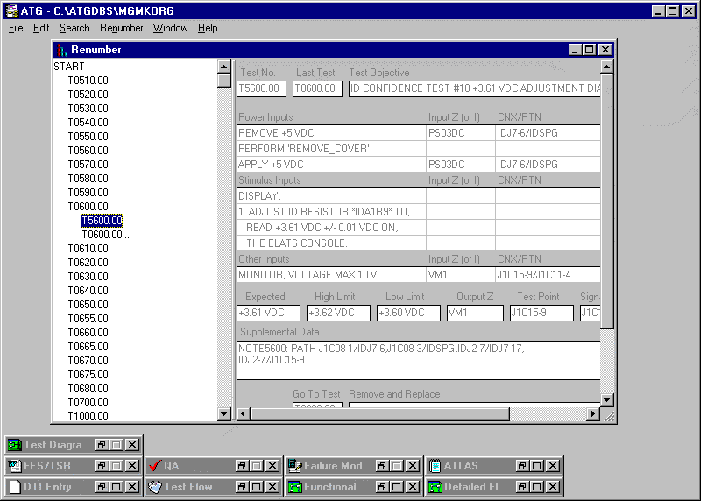Click the Failure Mod minimized window icon

tap(294, 466)
